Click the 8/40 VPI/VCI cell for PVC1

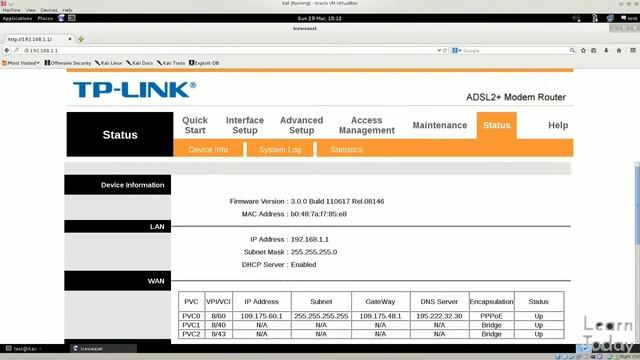218,325
